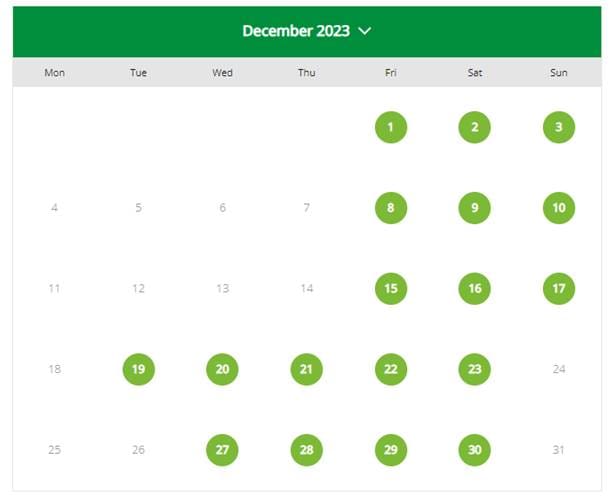Select Saturday the 23rd
The height and width of the screenshot is (499, 614).
475,369
